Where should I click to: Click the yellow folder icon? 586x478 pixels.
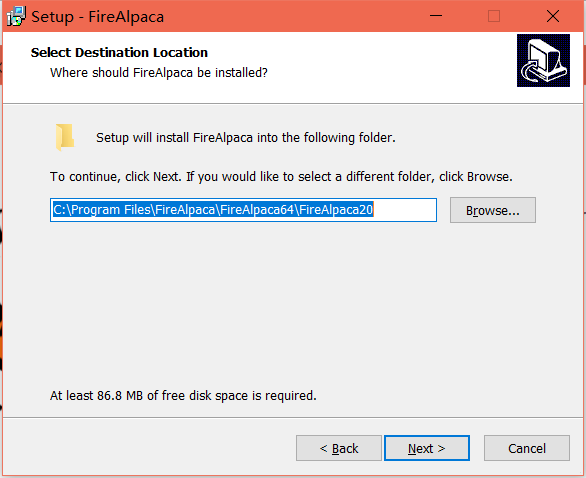(65, 137)
